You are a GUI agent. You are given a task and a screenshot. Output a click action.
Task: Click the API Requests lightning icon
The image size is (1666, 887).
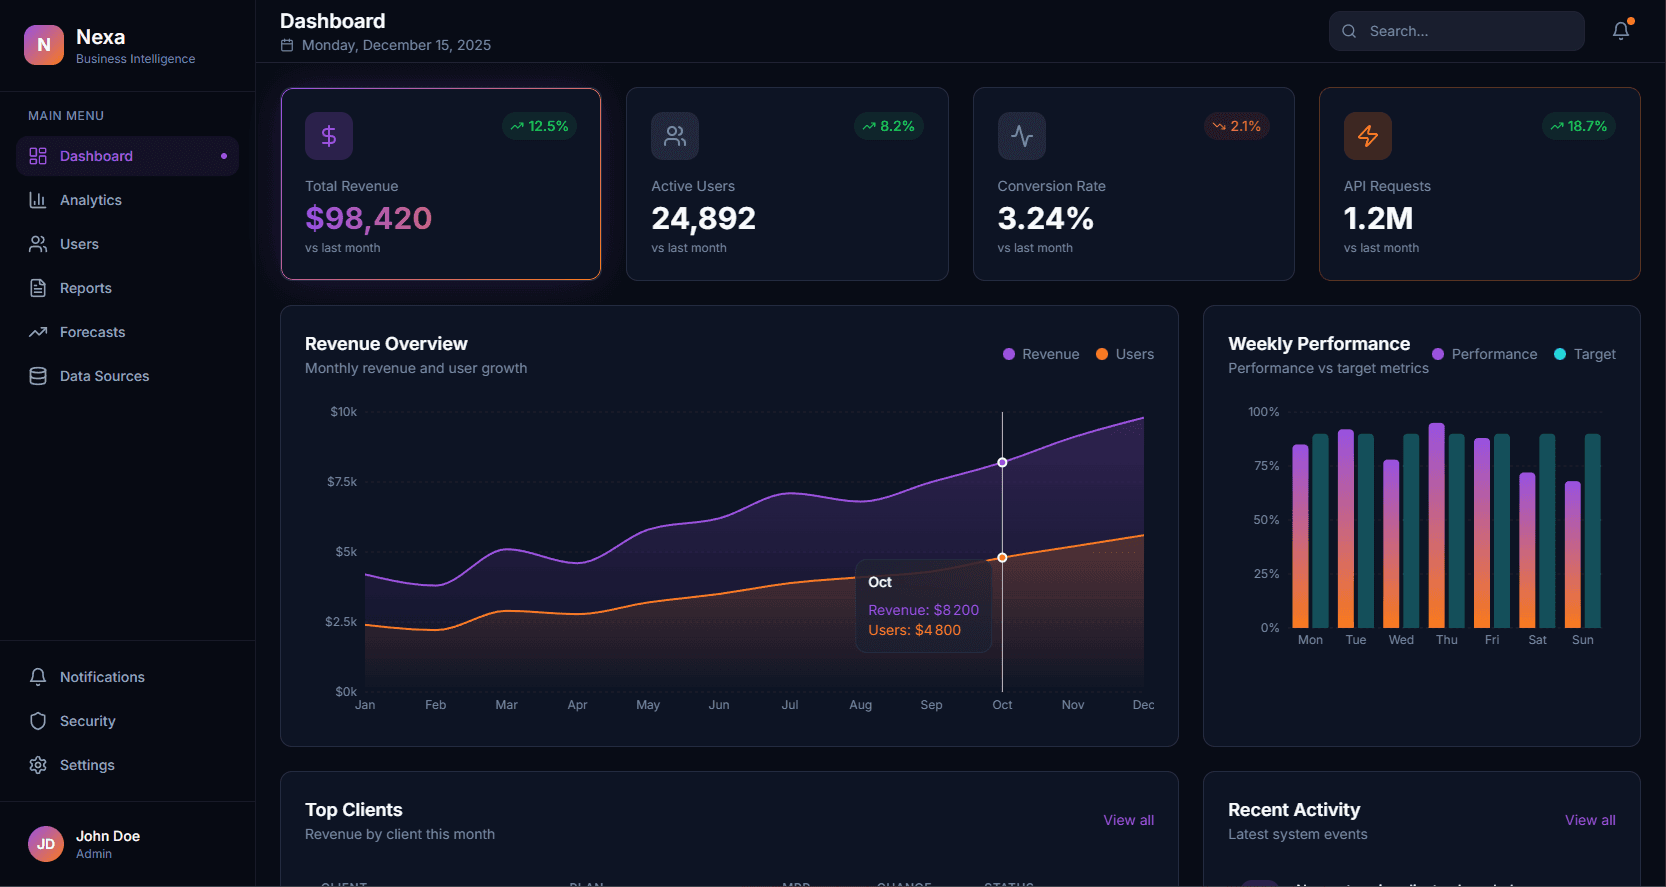[x=1367, y=136]
